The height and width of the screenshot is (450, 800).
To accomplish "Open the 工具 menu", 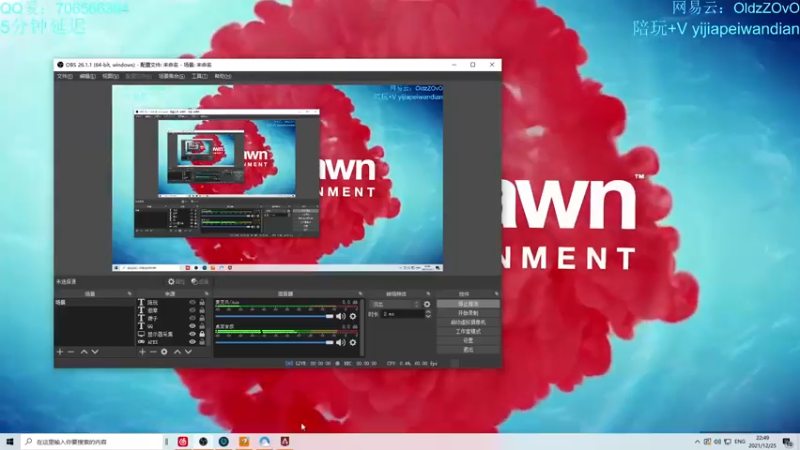I will (x=199, y=76).
